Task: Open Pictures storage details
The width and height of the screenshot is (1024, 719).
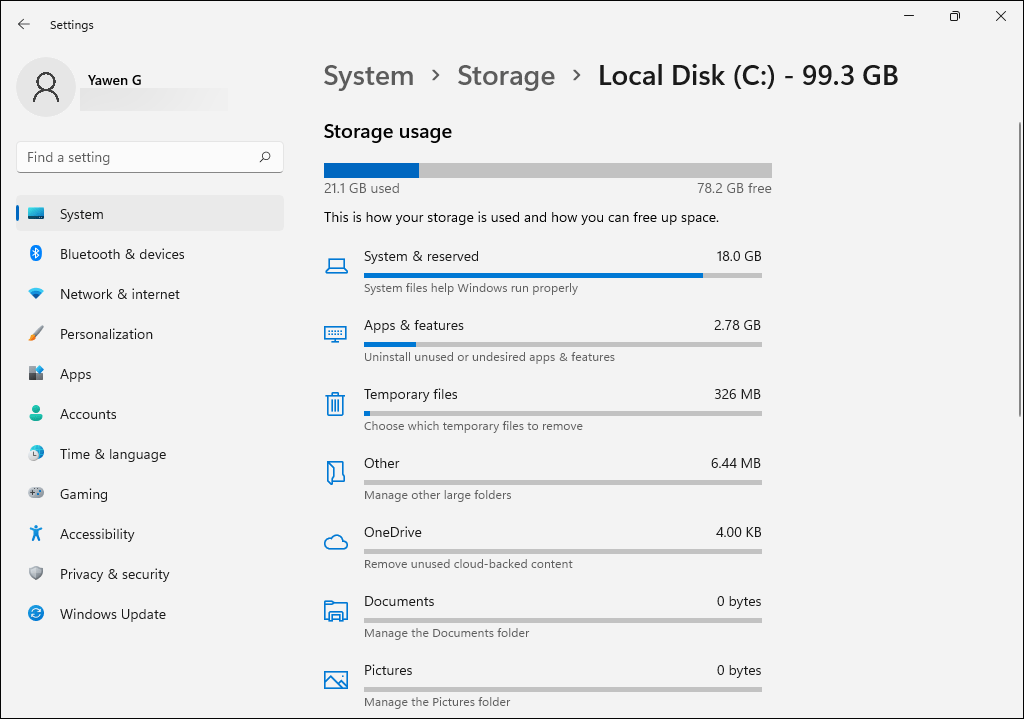Action: click(543, 685)
